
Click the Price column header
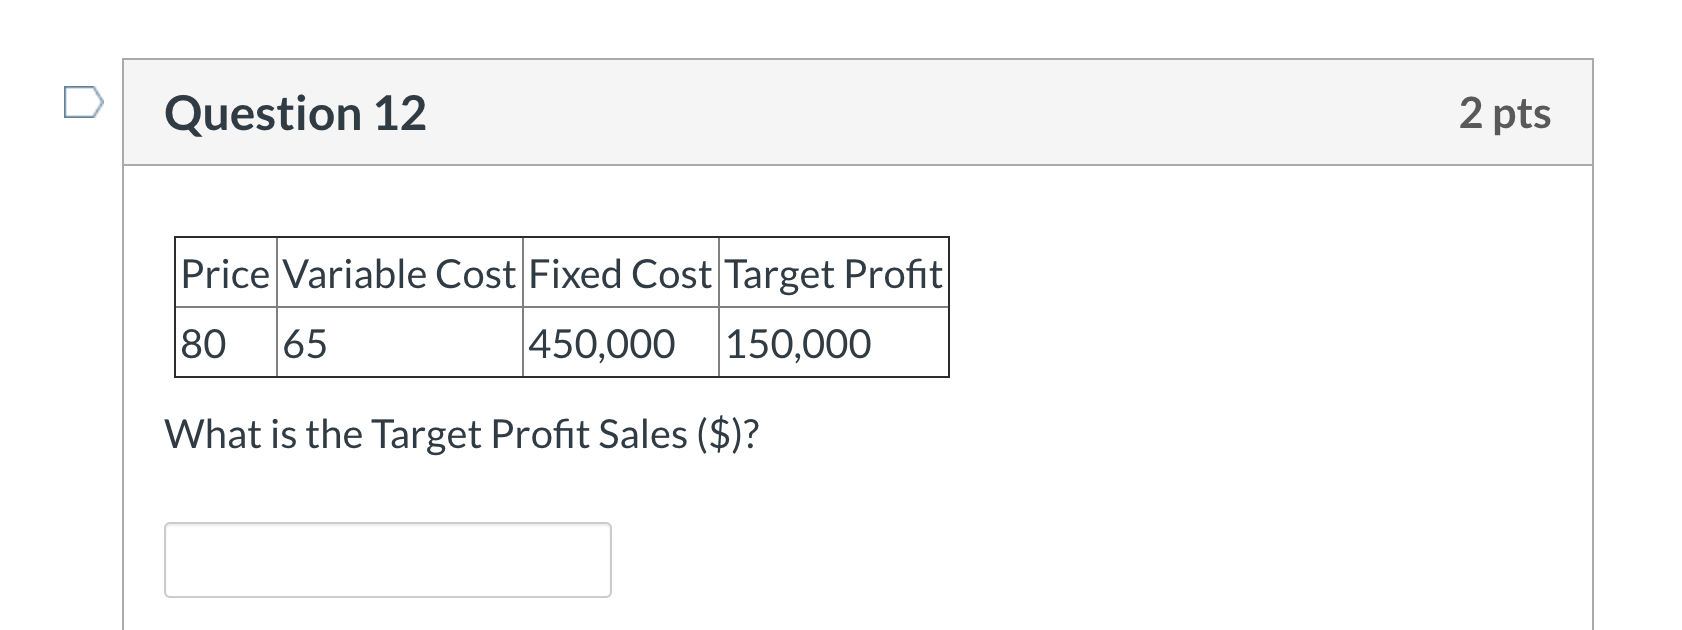[x=225, y=274]
